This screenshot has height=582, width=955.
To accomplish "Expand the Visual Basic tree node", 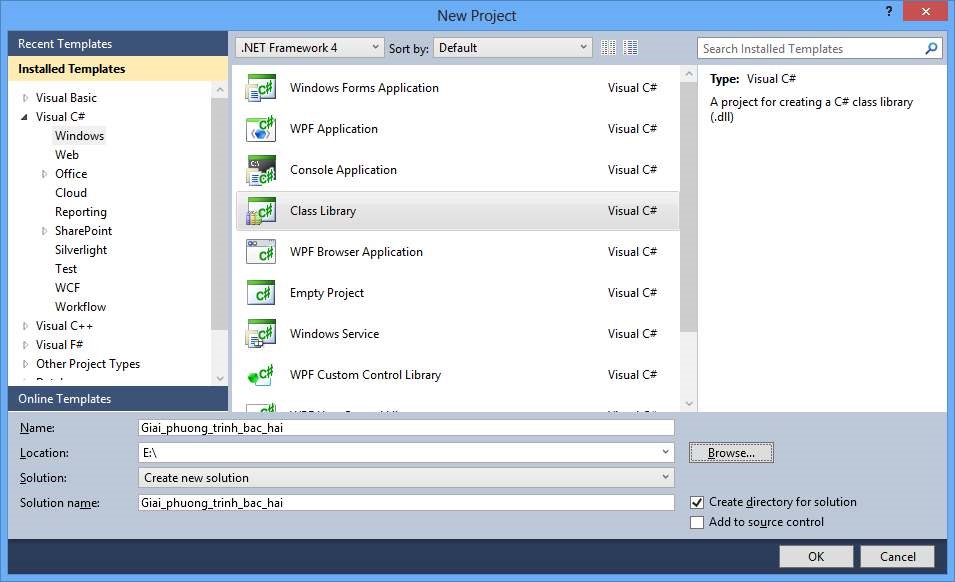I will (x=26, y=98).
